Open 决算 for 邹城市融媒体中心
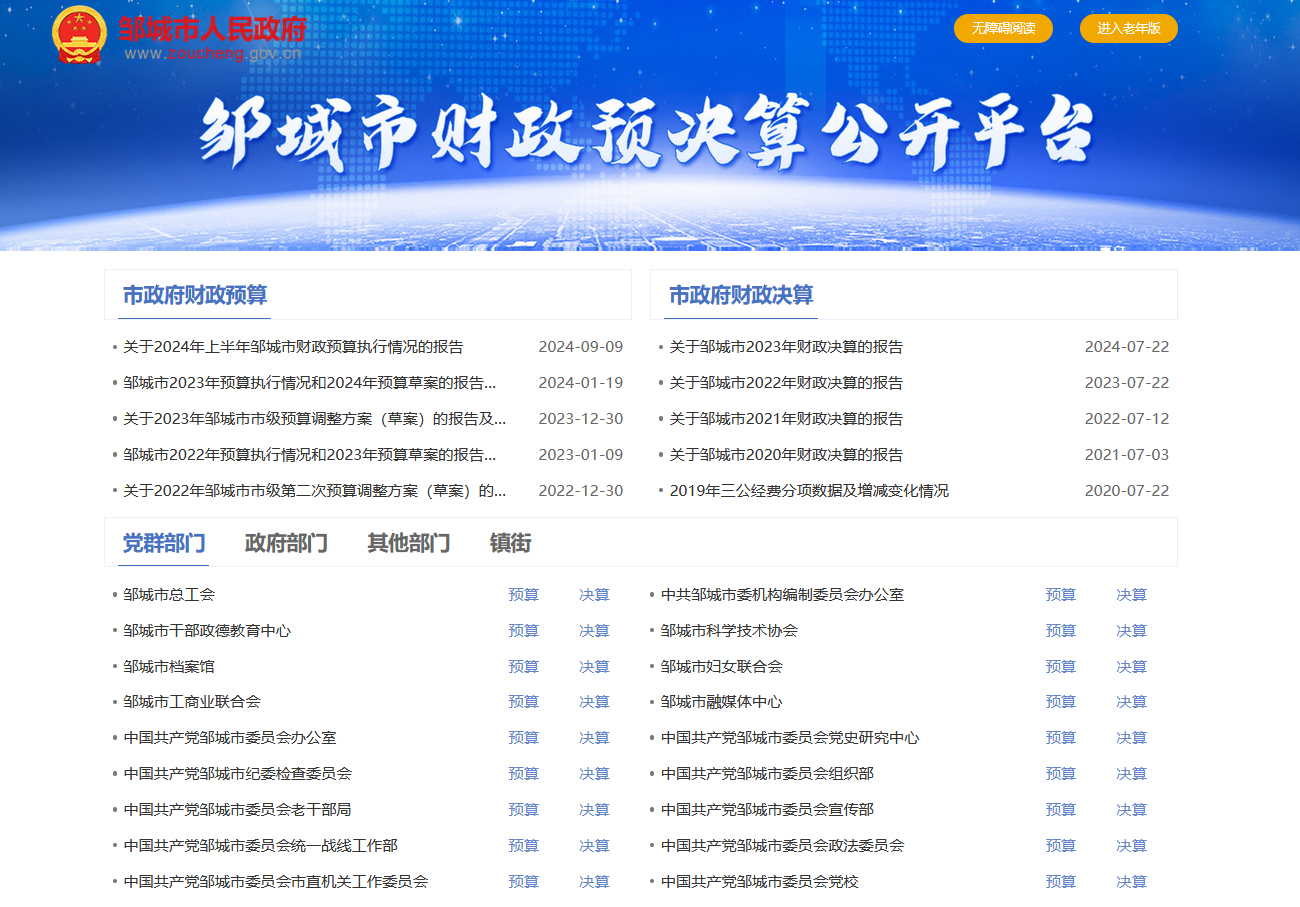This screenshot has height=907, width=1300. click(1132, 702)
